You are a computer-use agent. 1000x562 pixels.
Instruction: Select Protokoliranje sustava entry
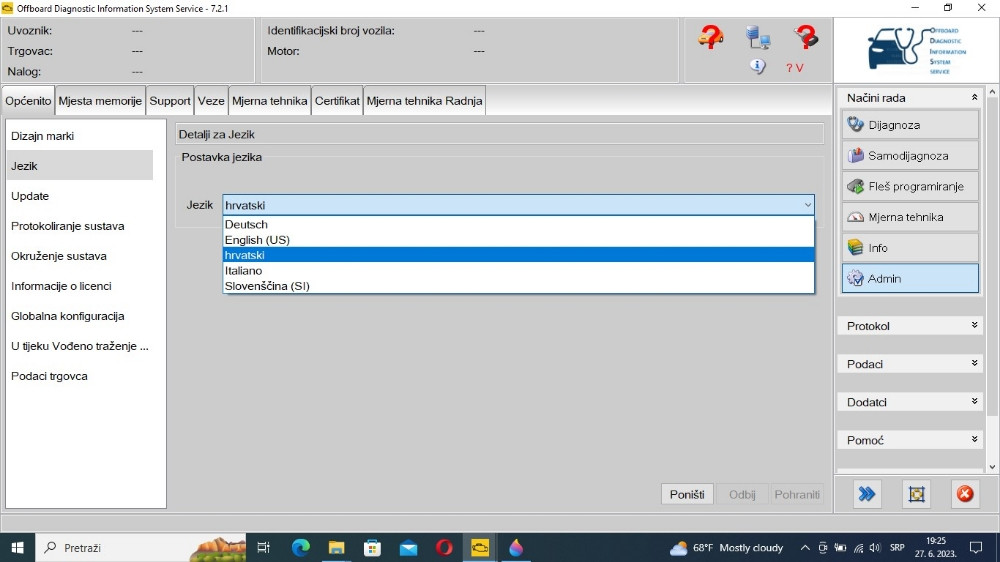[80, 226]
